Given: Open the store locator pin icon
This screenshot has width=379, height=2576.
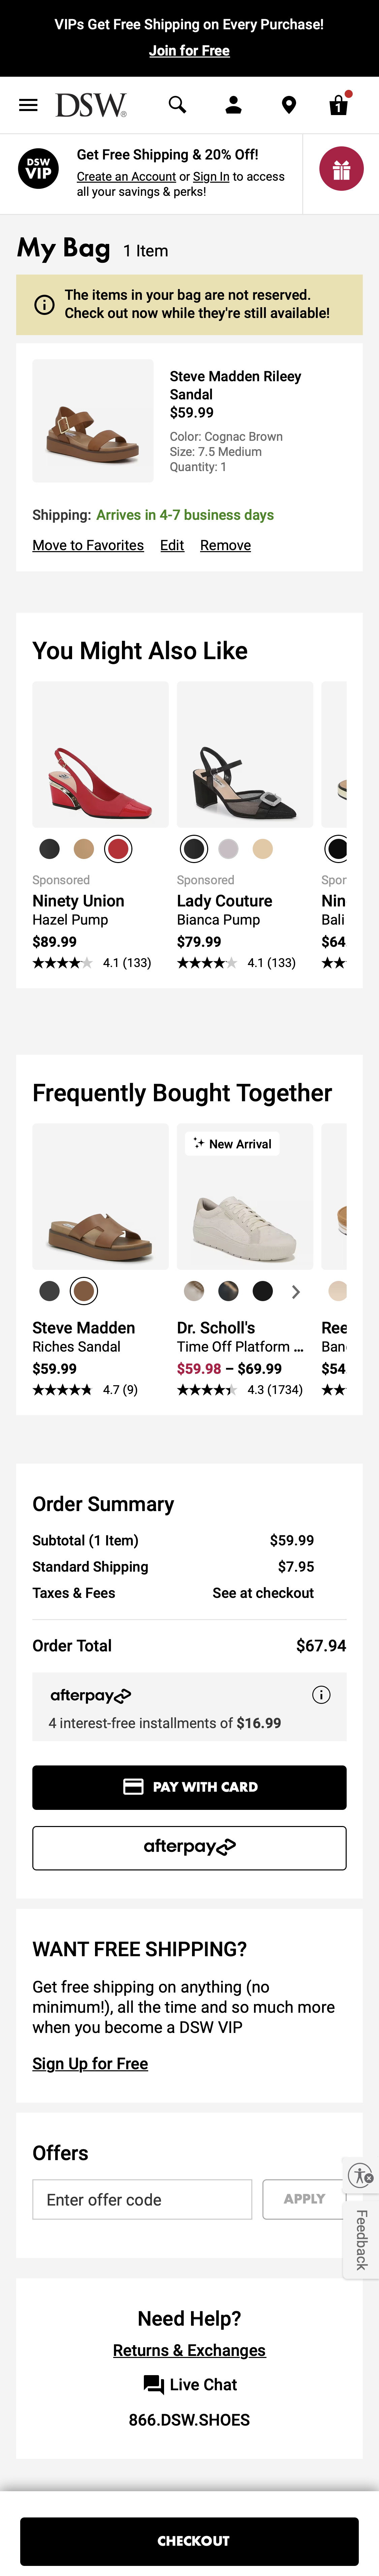Looking at the screenshot, I should point(288,104).
